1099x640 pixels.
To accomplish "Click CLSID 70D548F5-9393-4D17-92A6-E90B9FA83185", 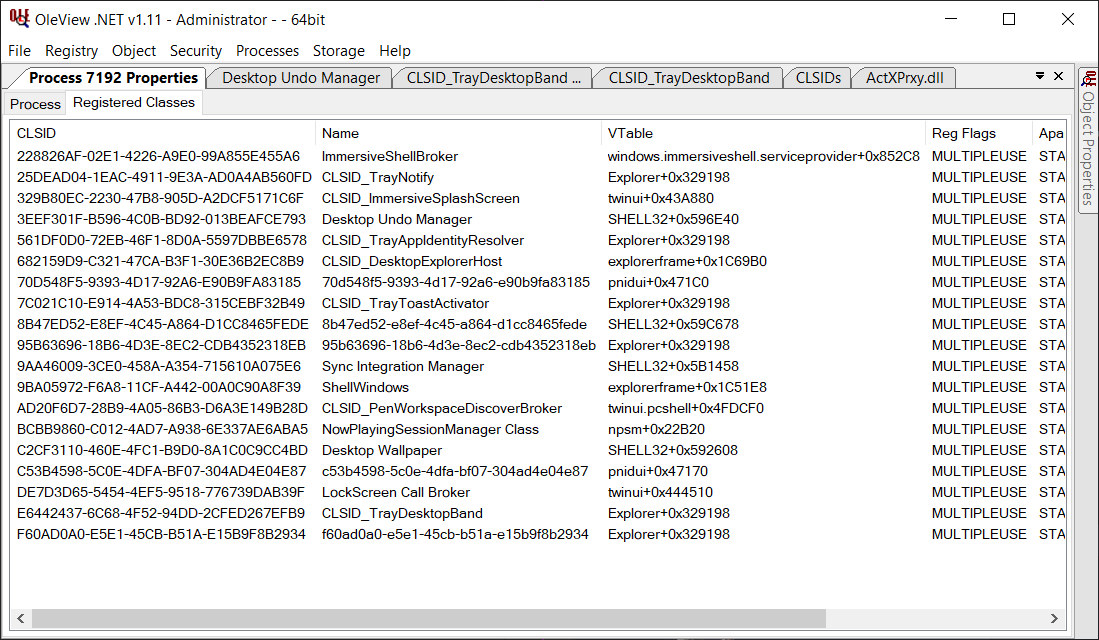I will click(x=159, y=282).
